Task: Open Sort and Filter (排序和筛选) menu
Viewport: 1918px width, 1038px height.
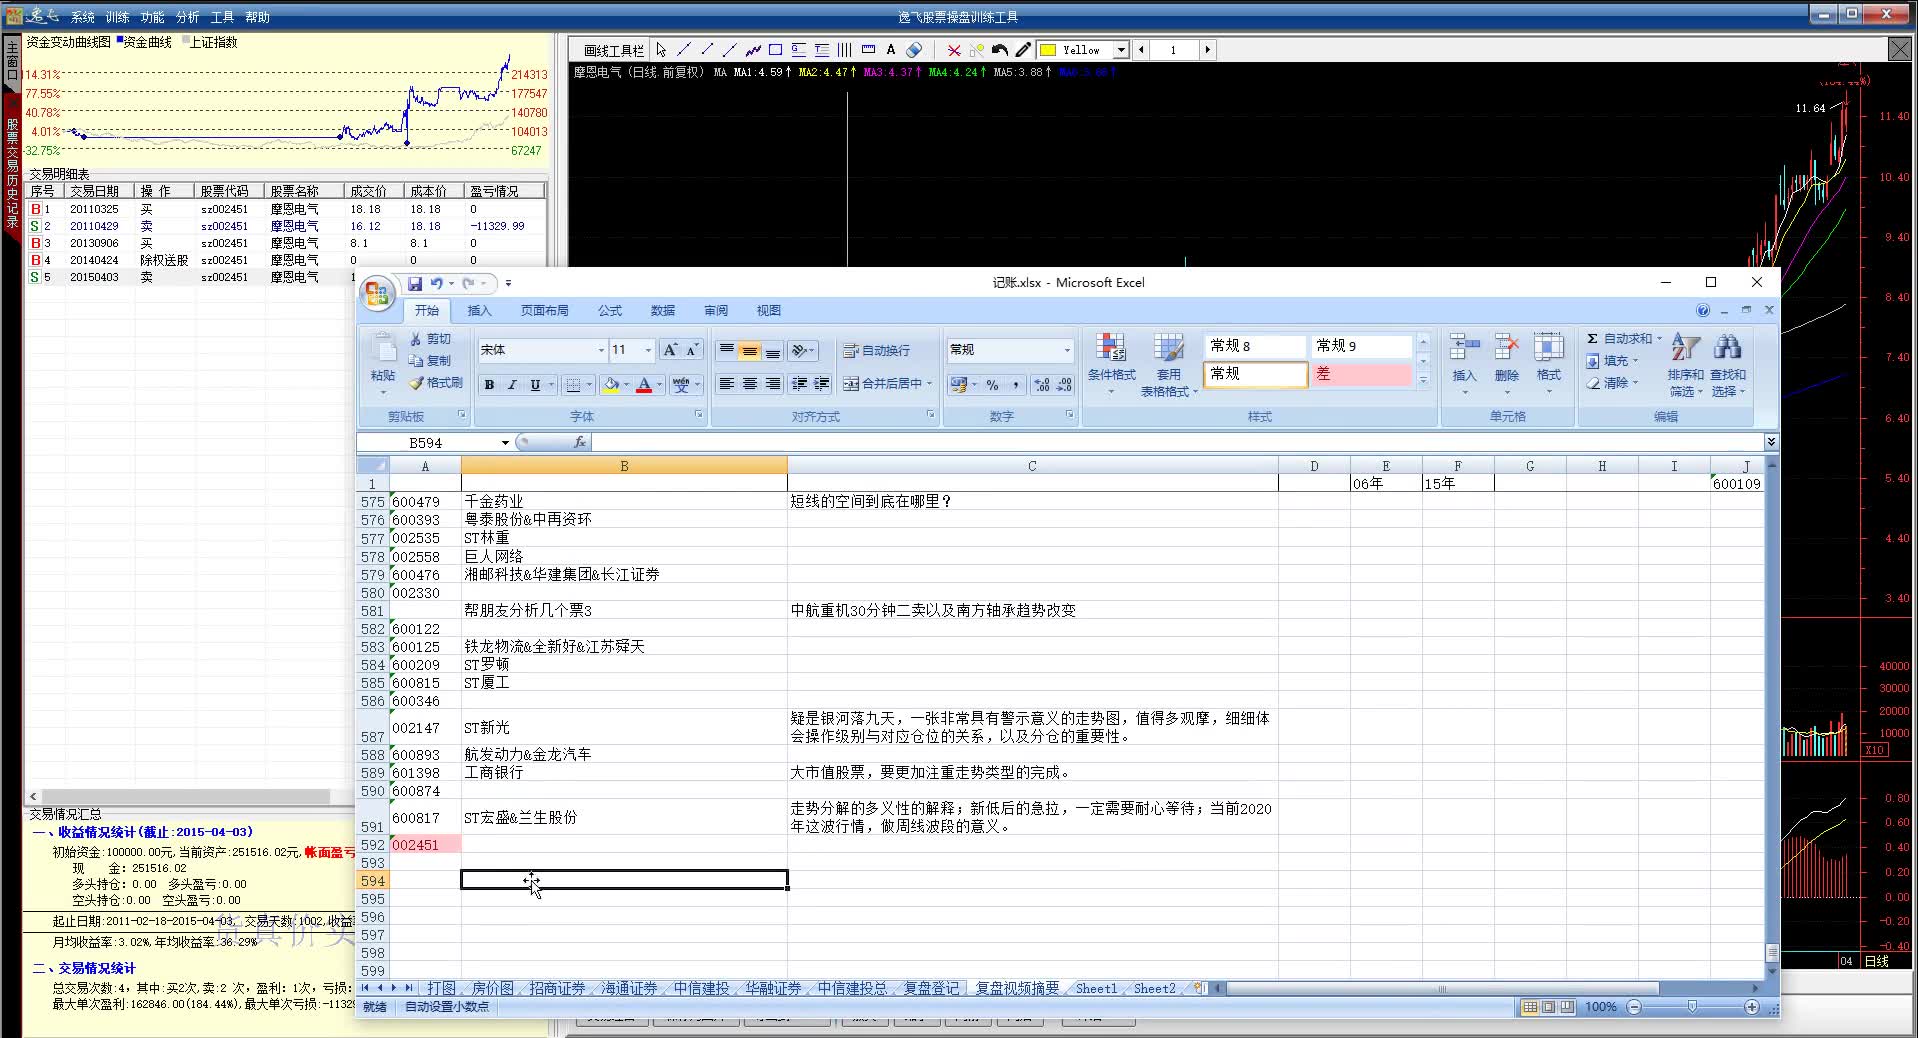Action: (1685, 365)
